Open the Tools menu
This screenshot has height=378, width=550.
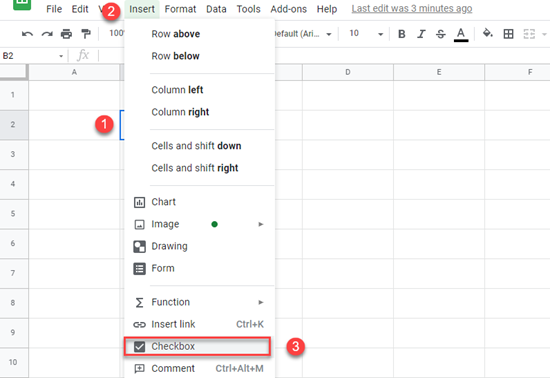[x=248, y=9]
